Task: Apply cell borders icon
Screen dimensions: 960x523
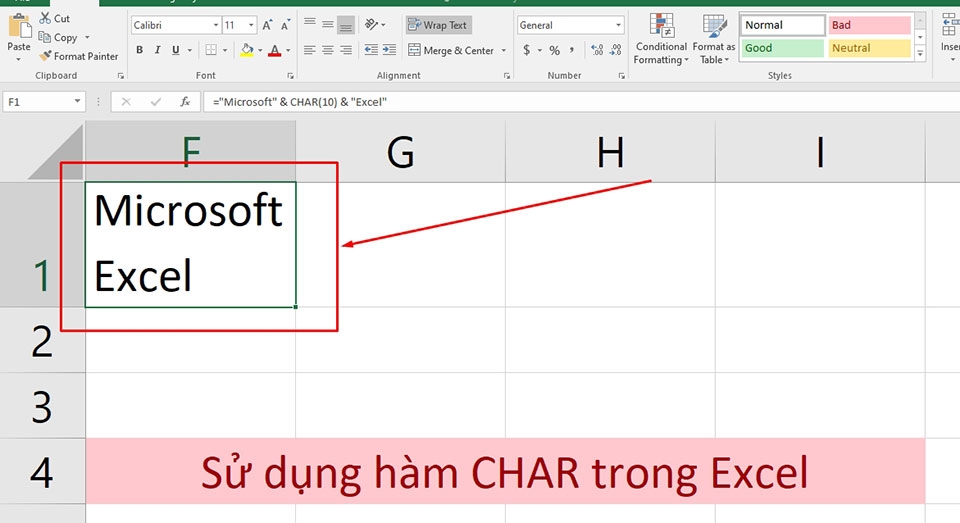Action: (211, 50)
